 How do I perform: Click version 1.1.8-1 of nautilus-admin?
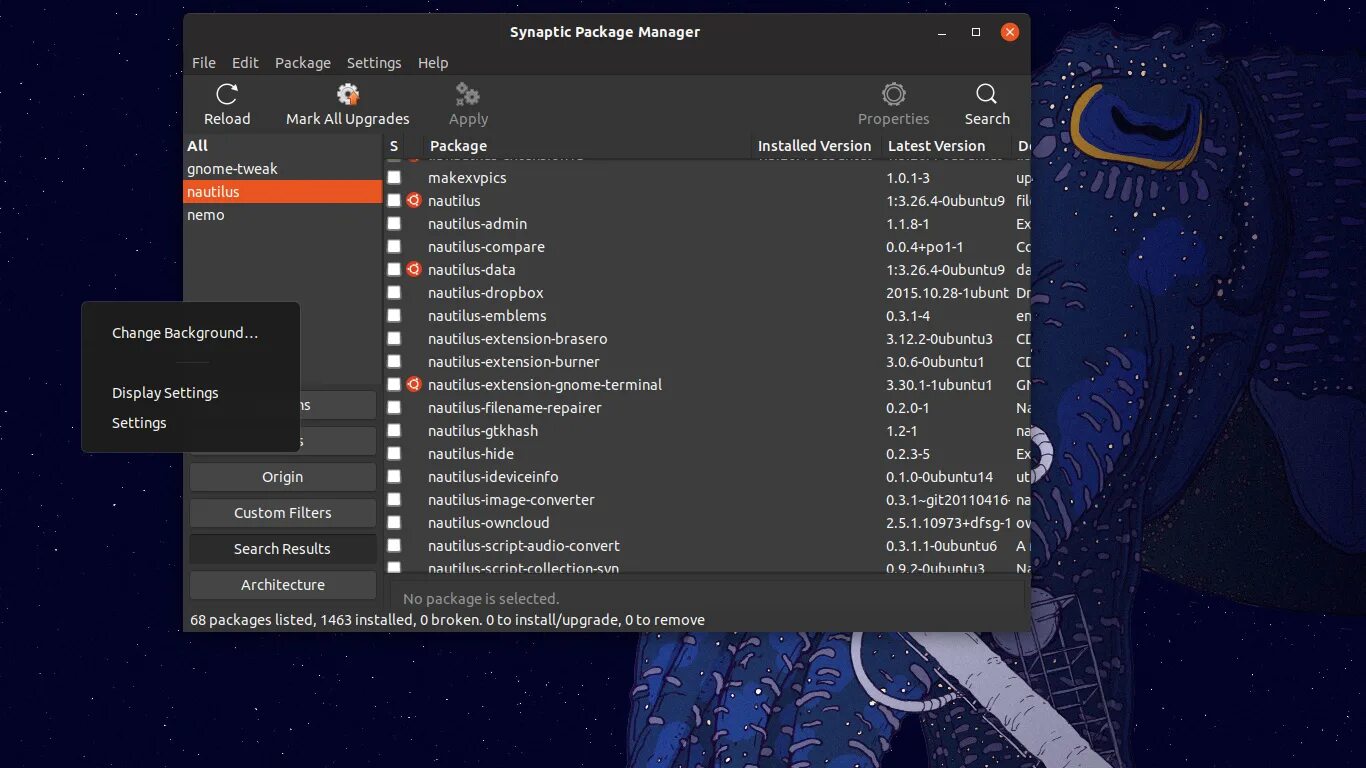point(907,224)
